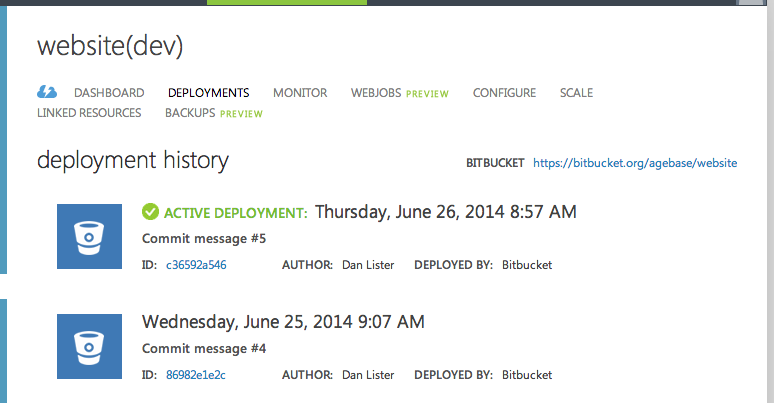This screenshot has height=403, width=774.
Task: Click Bitbucket bucket icon for June 25 deployment
Action: pyautogui.click(x=89, y=347)
